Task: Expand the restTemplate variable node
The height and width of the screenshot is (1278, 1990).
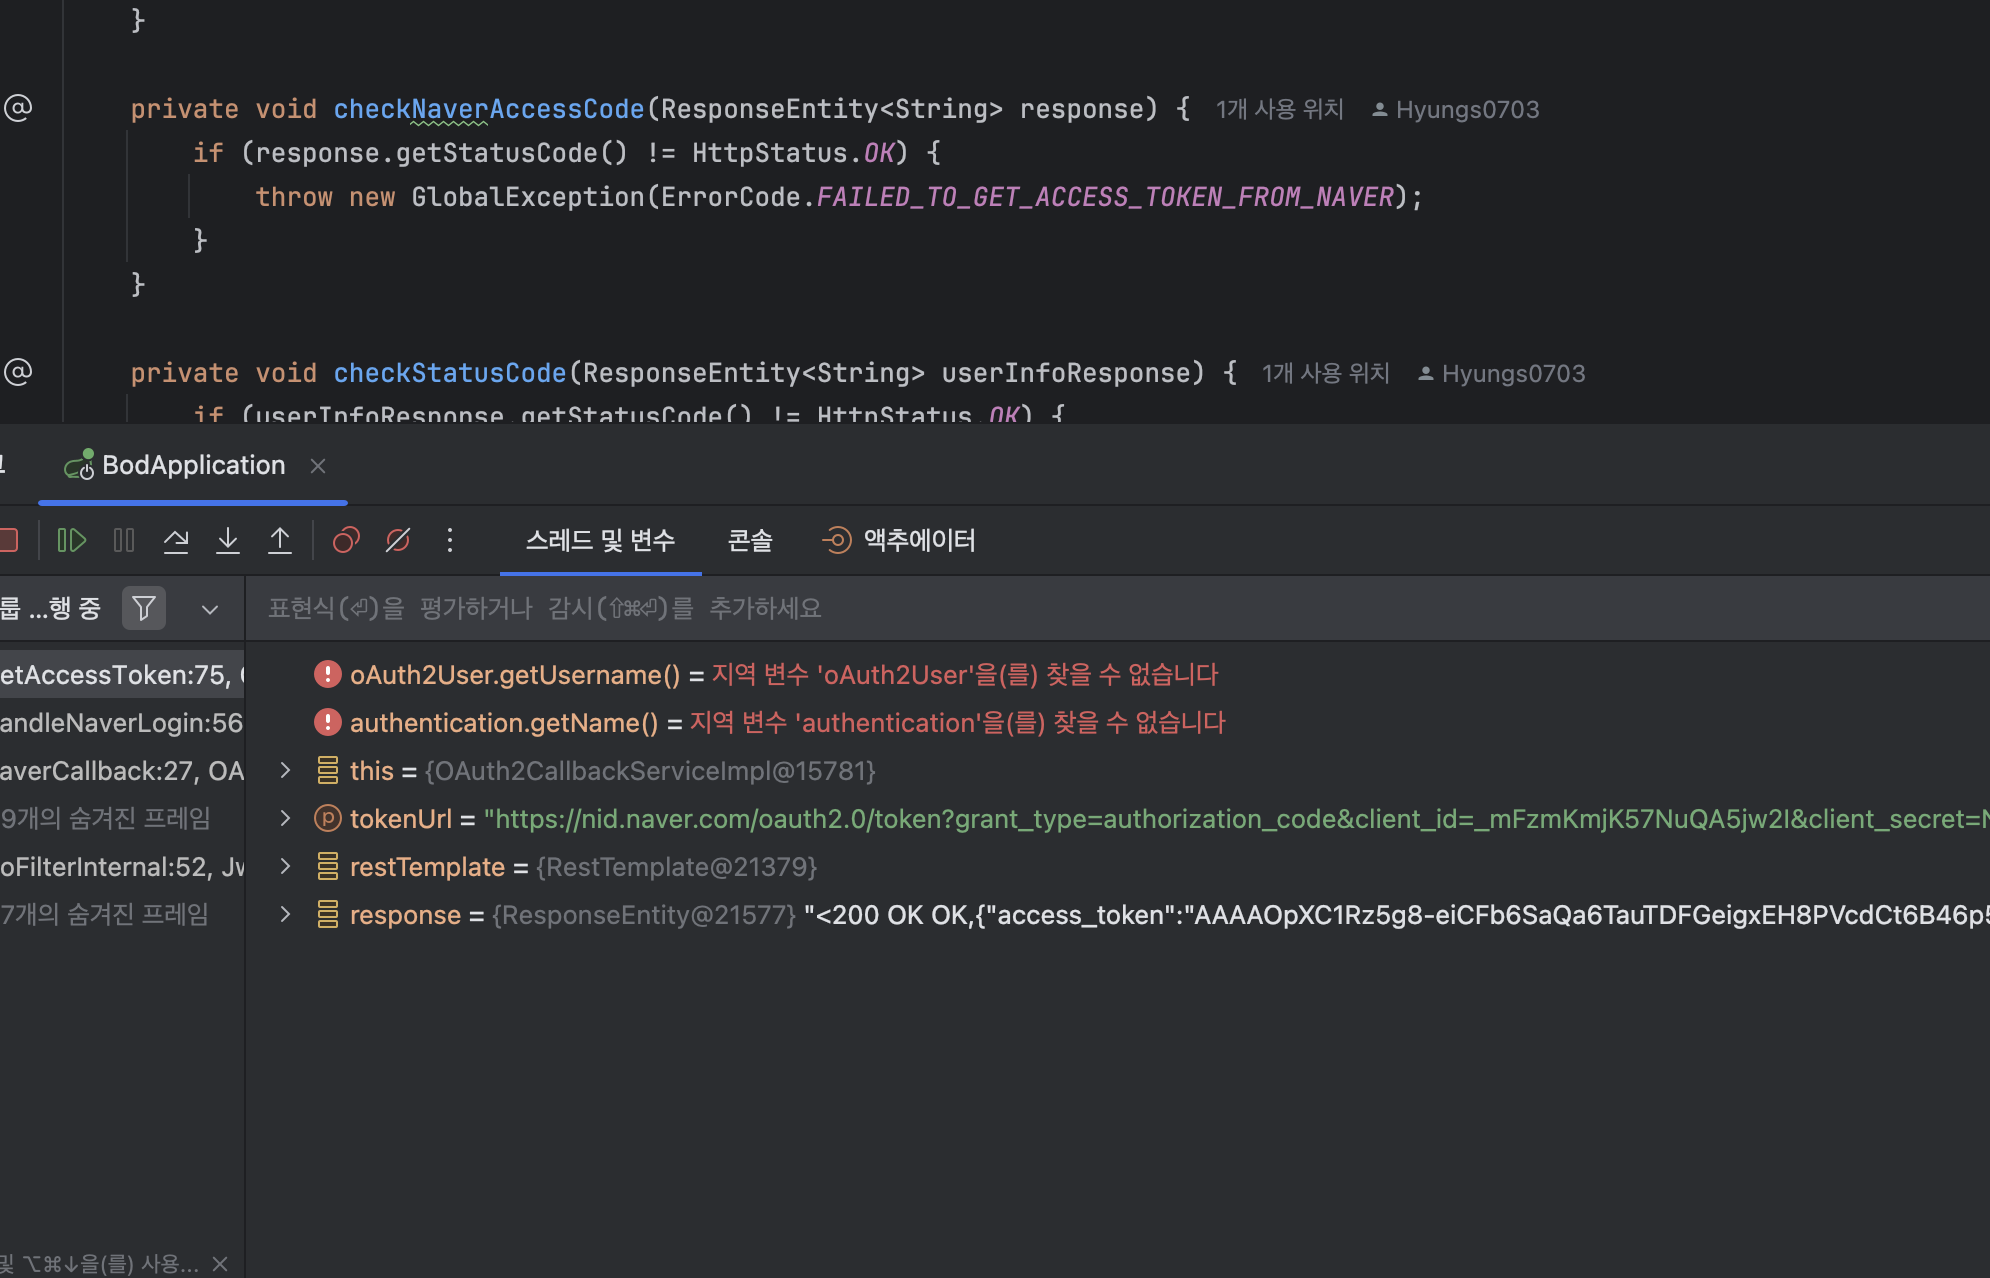Action: point(285,867)
